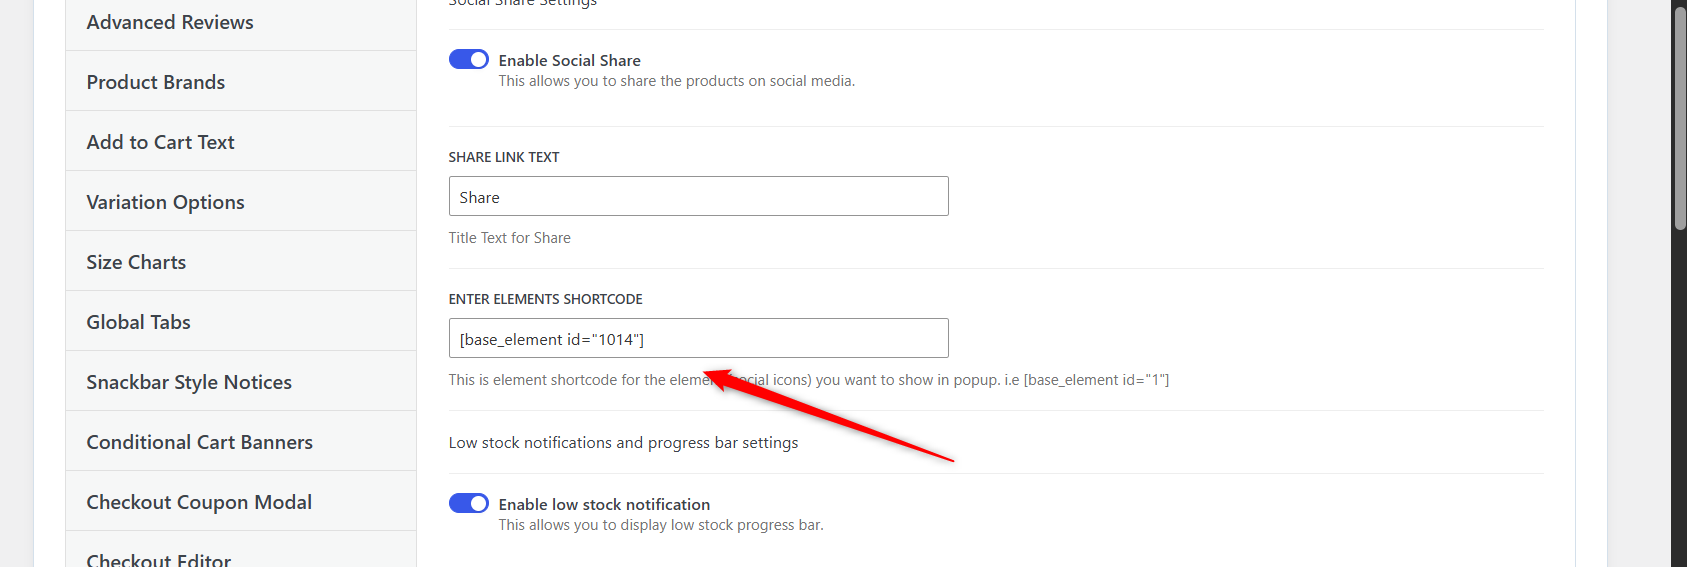The height and width of the screenshot is (567, 1687).
Task: Click the Title Text for Share description
Action: pyautogui.click(x=509, y=238)
